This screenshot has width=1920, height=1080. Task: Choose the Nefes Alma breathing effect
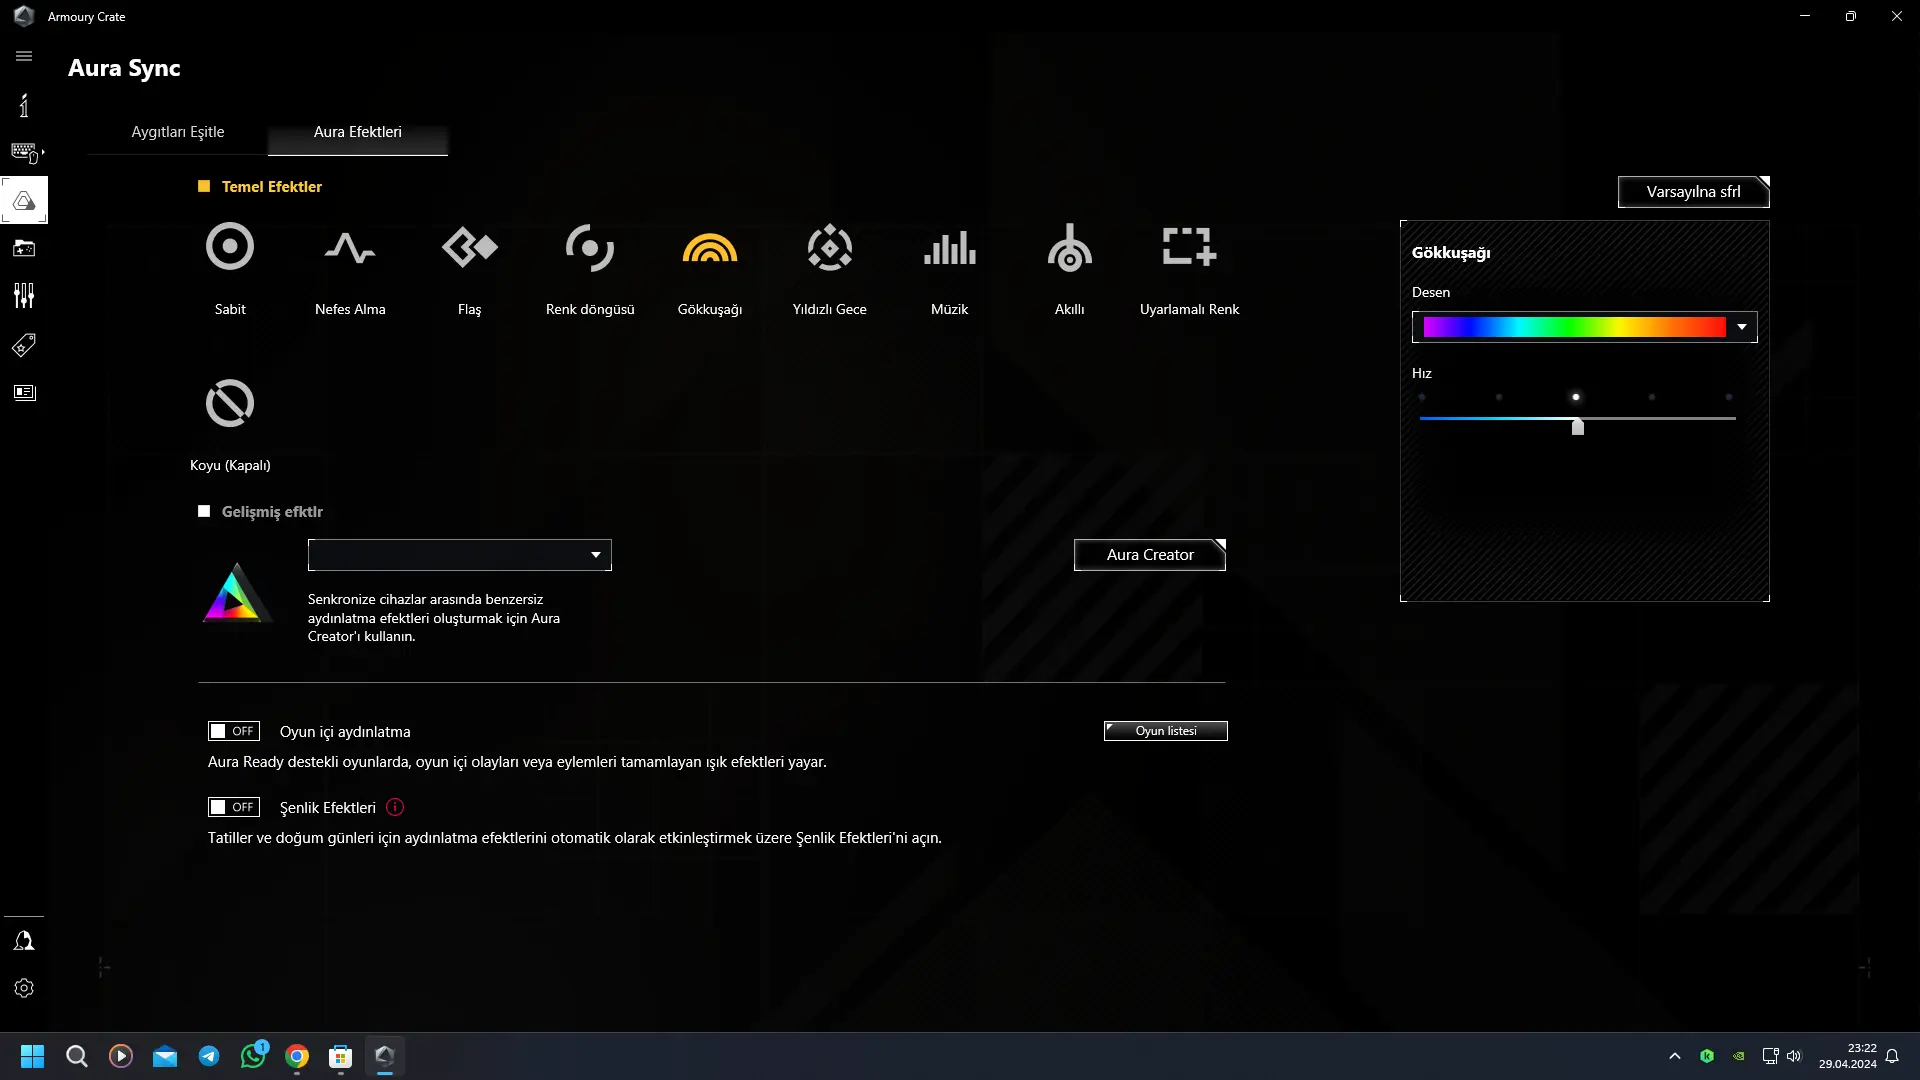pyautogui.click(x=350, y=247)
